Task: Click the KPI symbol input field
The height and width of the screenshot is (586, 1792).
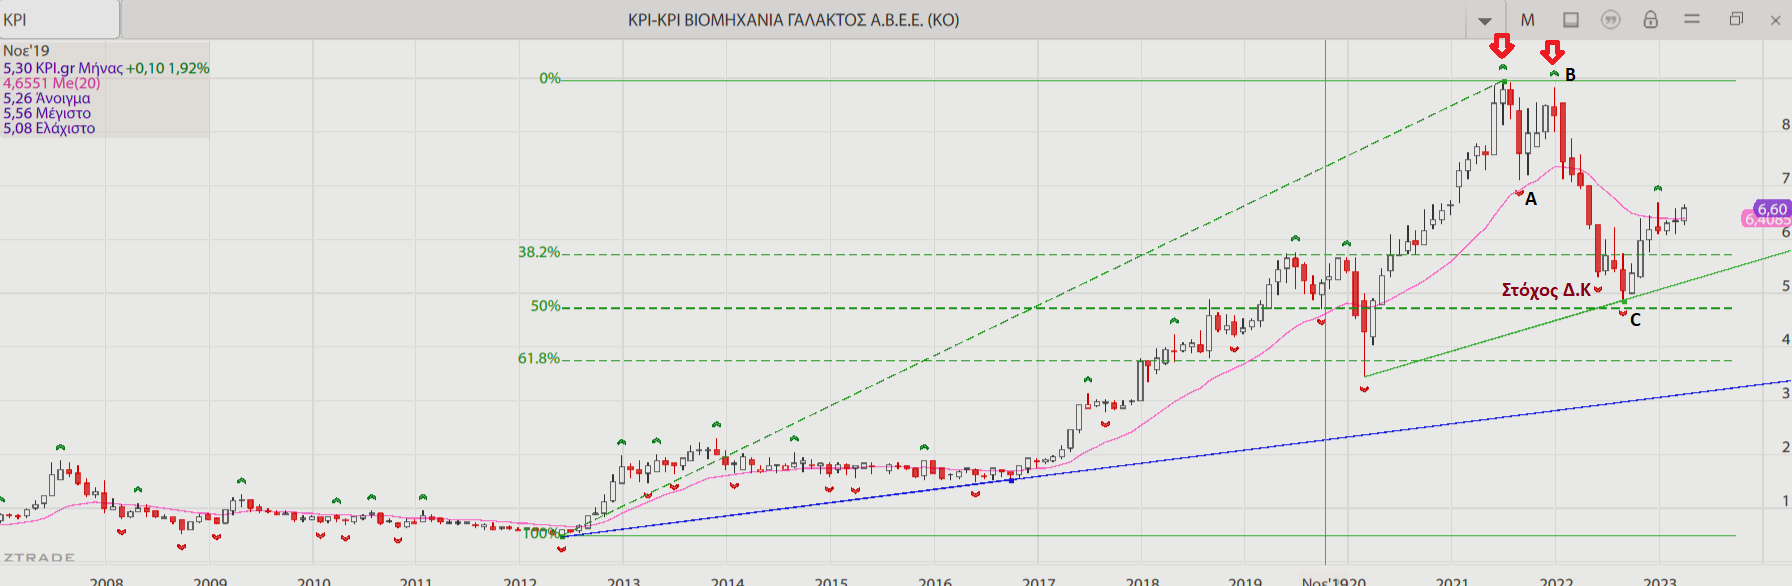Action: [60, 19]
